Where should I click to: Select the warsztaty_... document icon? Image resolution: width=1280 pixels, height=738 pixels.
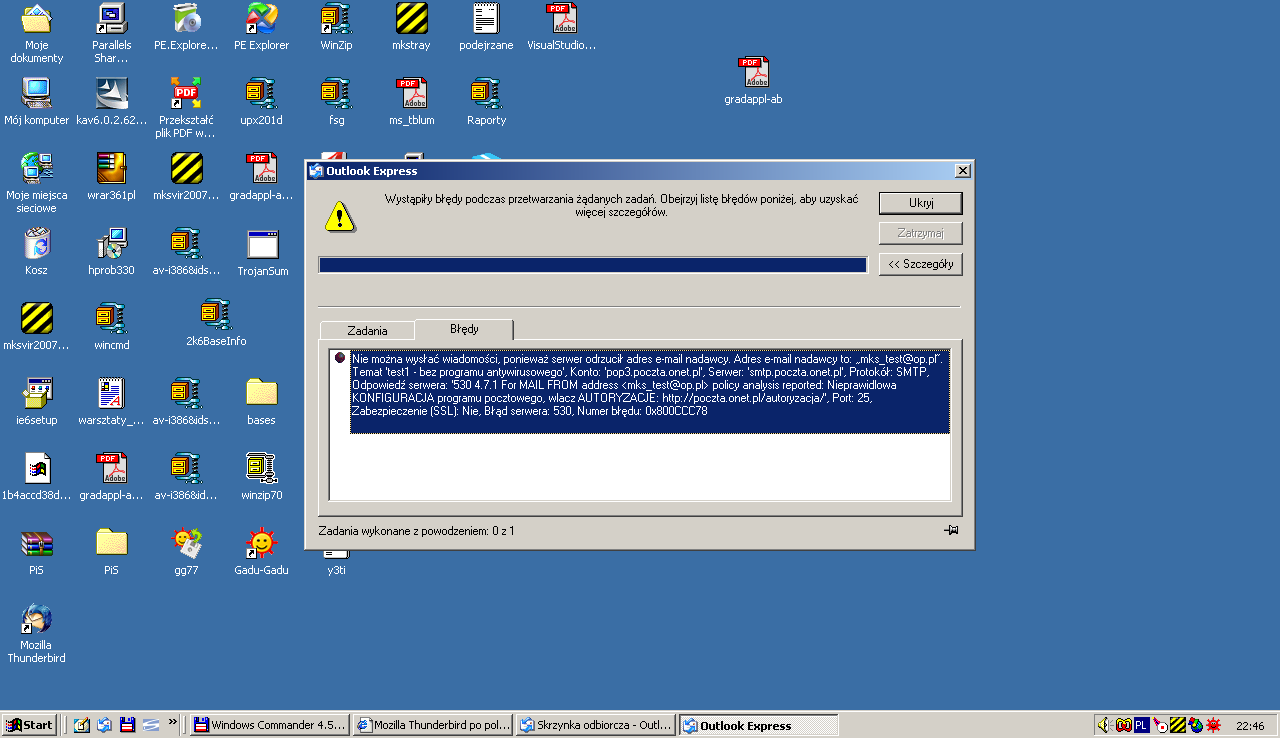112,402
